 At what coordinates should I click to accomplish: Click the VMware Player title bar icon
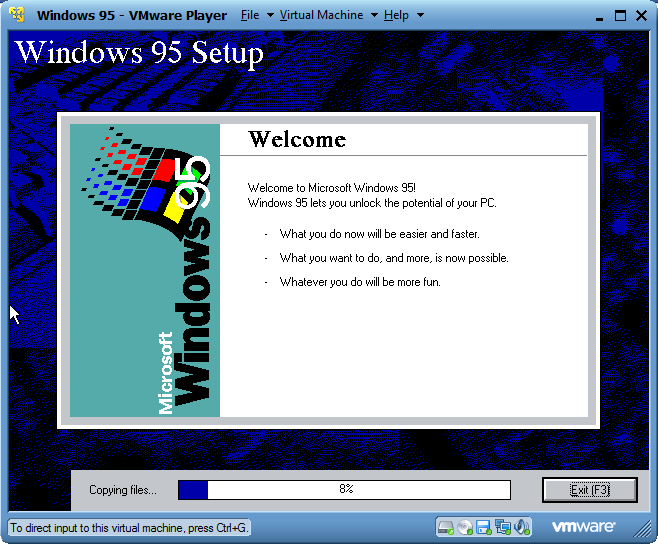pos(17,15)
